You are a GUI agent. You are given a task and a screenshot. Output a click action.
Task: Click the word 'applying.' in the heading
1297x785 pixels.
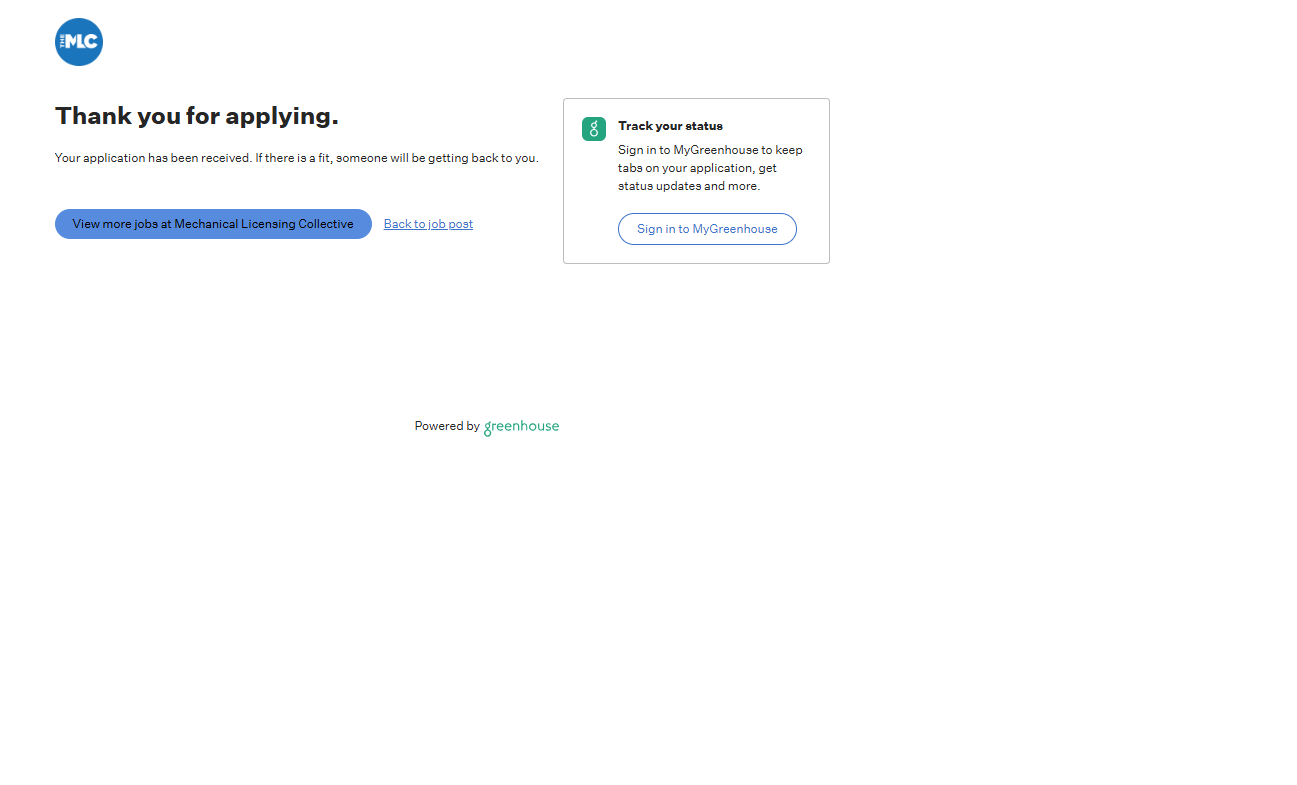282,116
